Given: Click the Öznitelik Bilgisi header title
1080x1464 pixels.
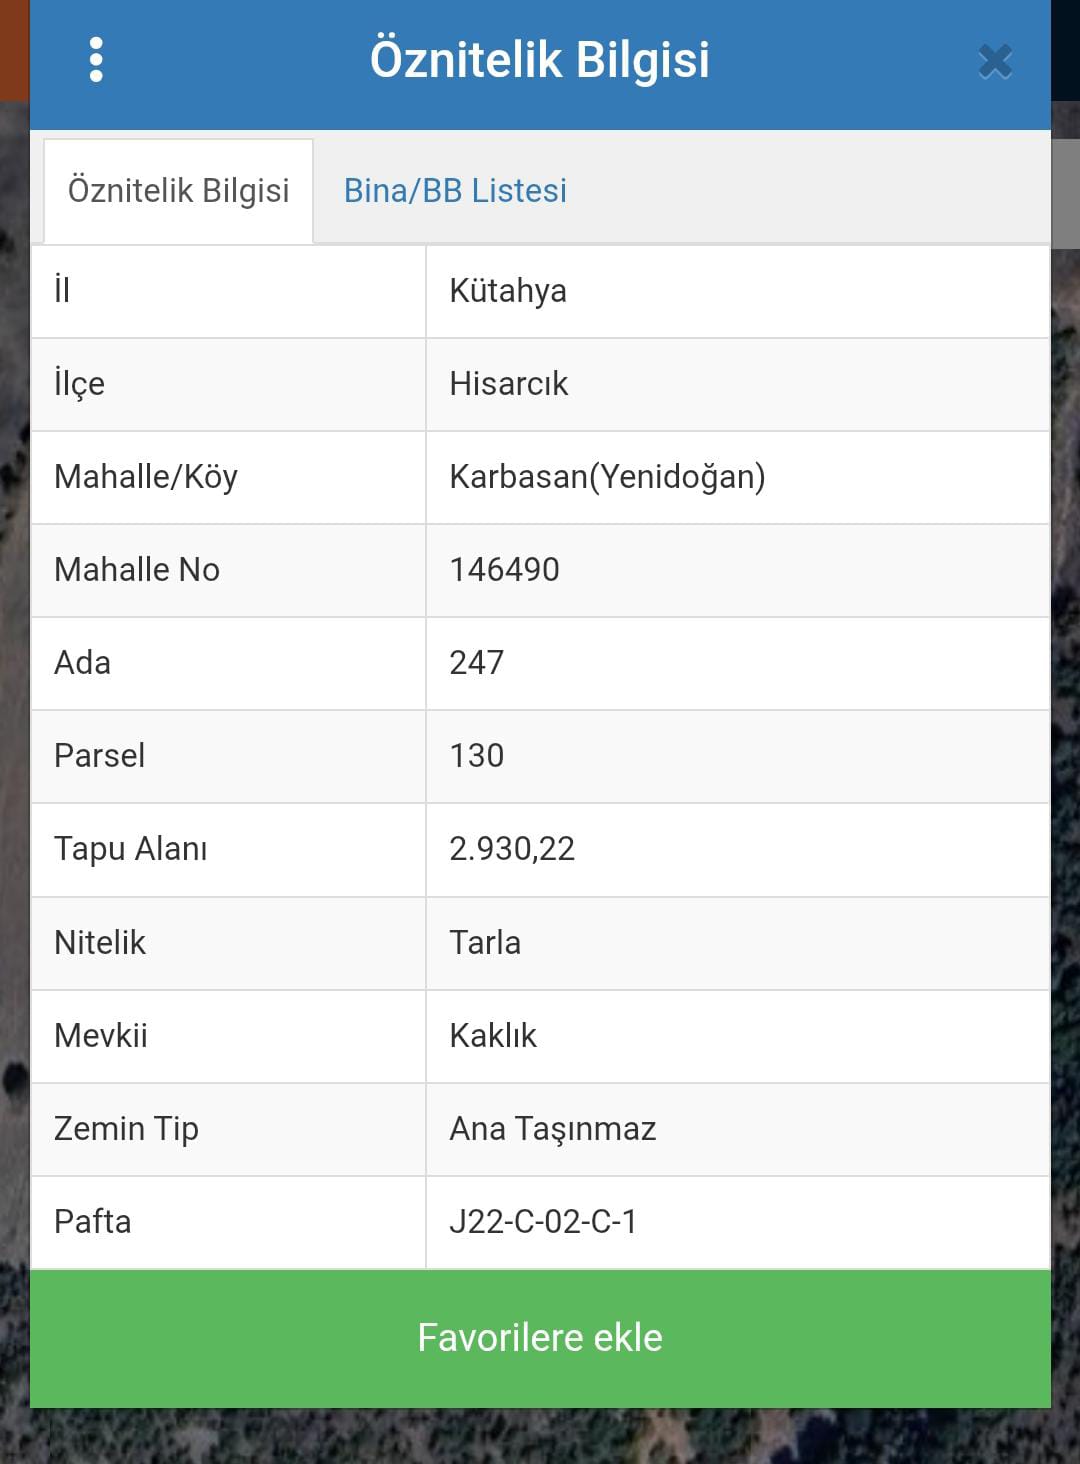Looking at the screenshot, I should point(540,60).
